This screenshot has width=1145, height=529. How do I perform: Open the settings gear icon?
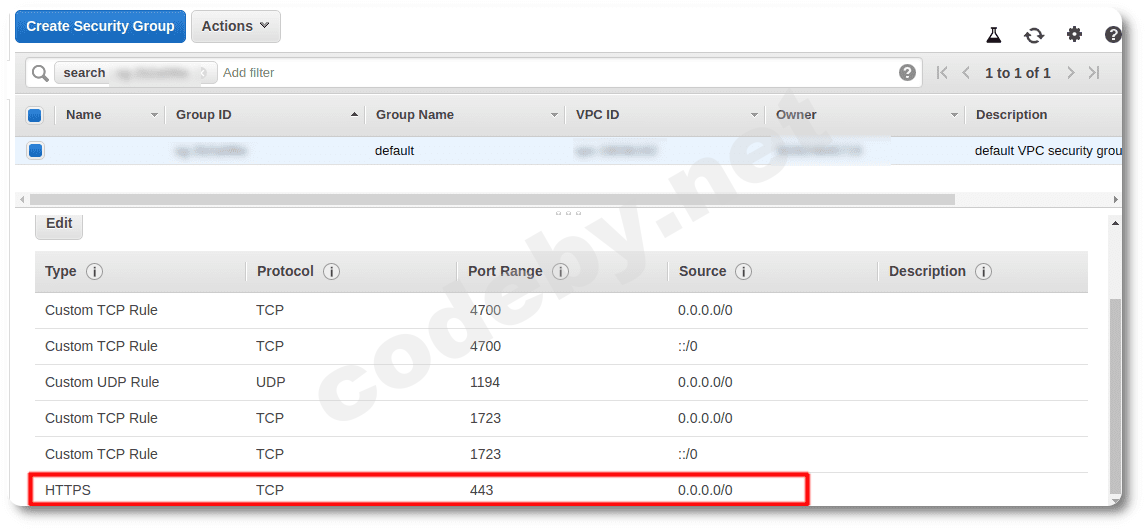click(1074, 34)
